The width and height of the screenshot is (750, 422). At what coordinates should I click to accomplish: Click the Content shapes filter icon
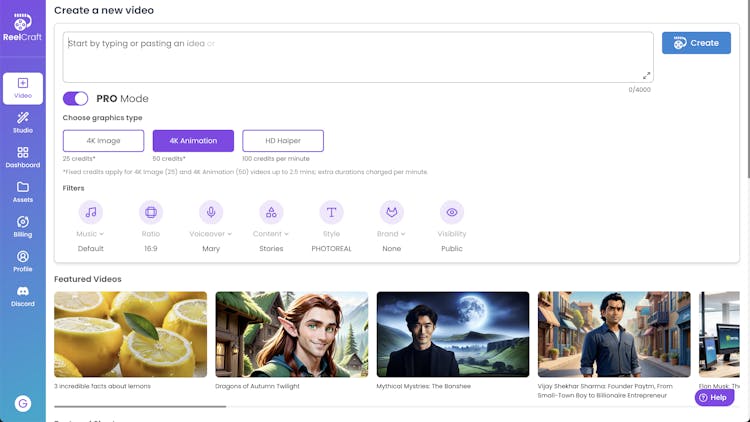coord(271,212)
